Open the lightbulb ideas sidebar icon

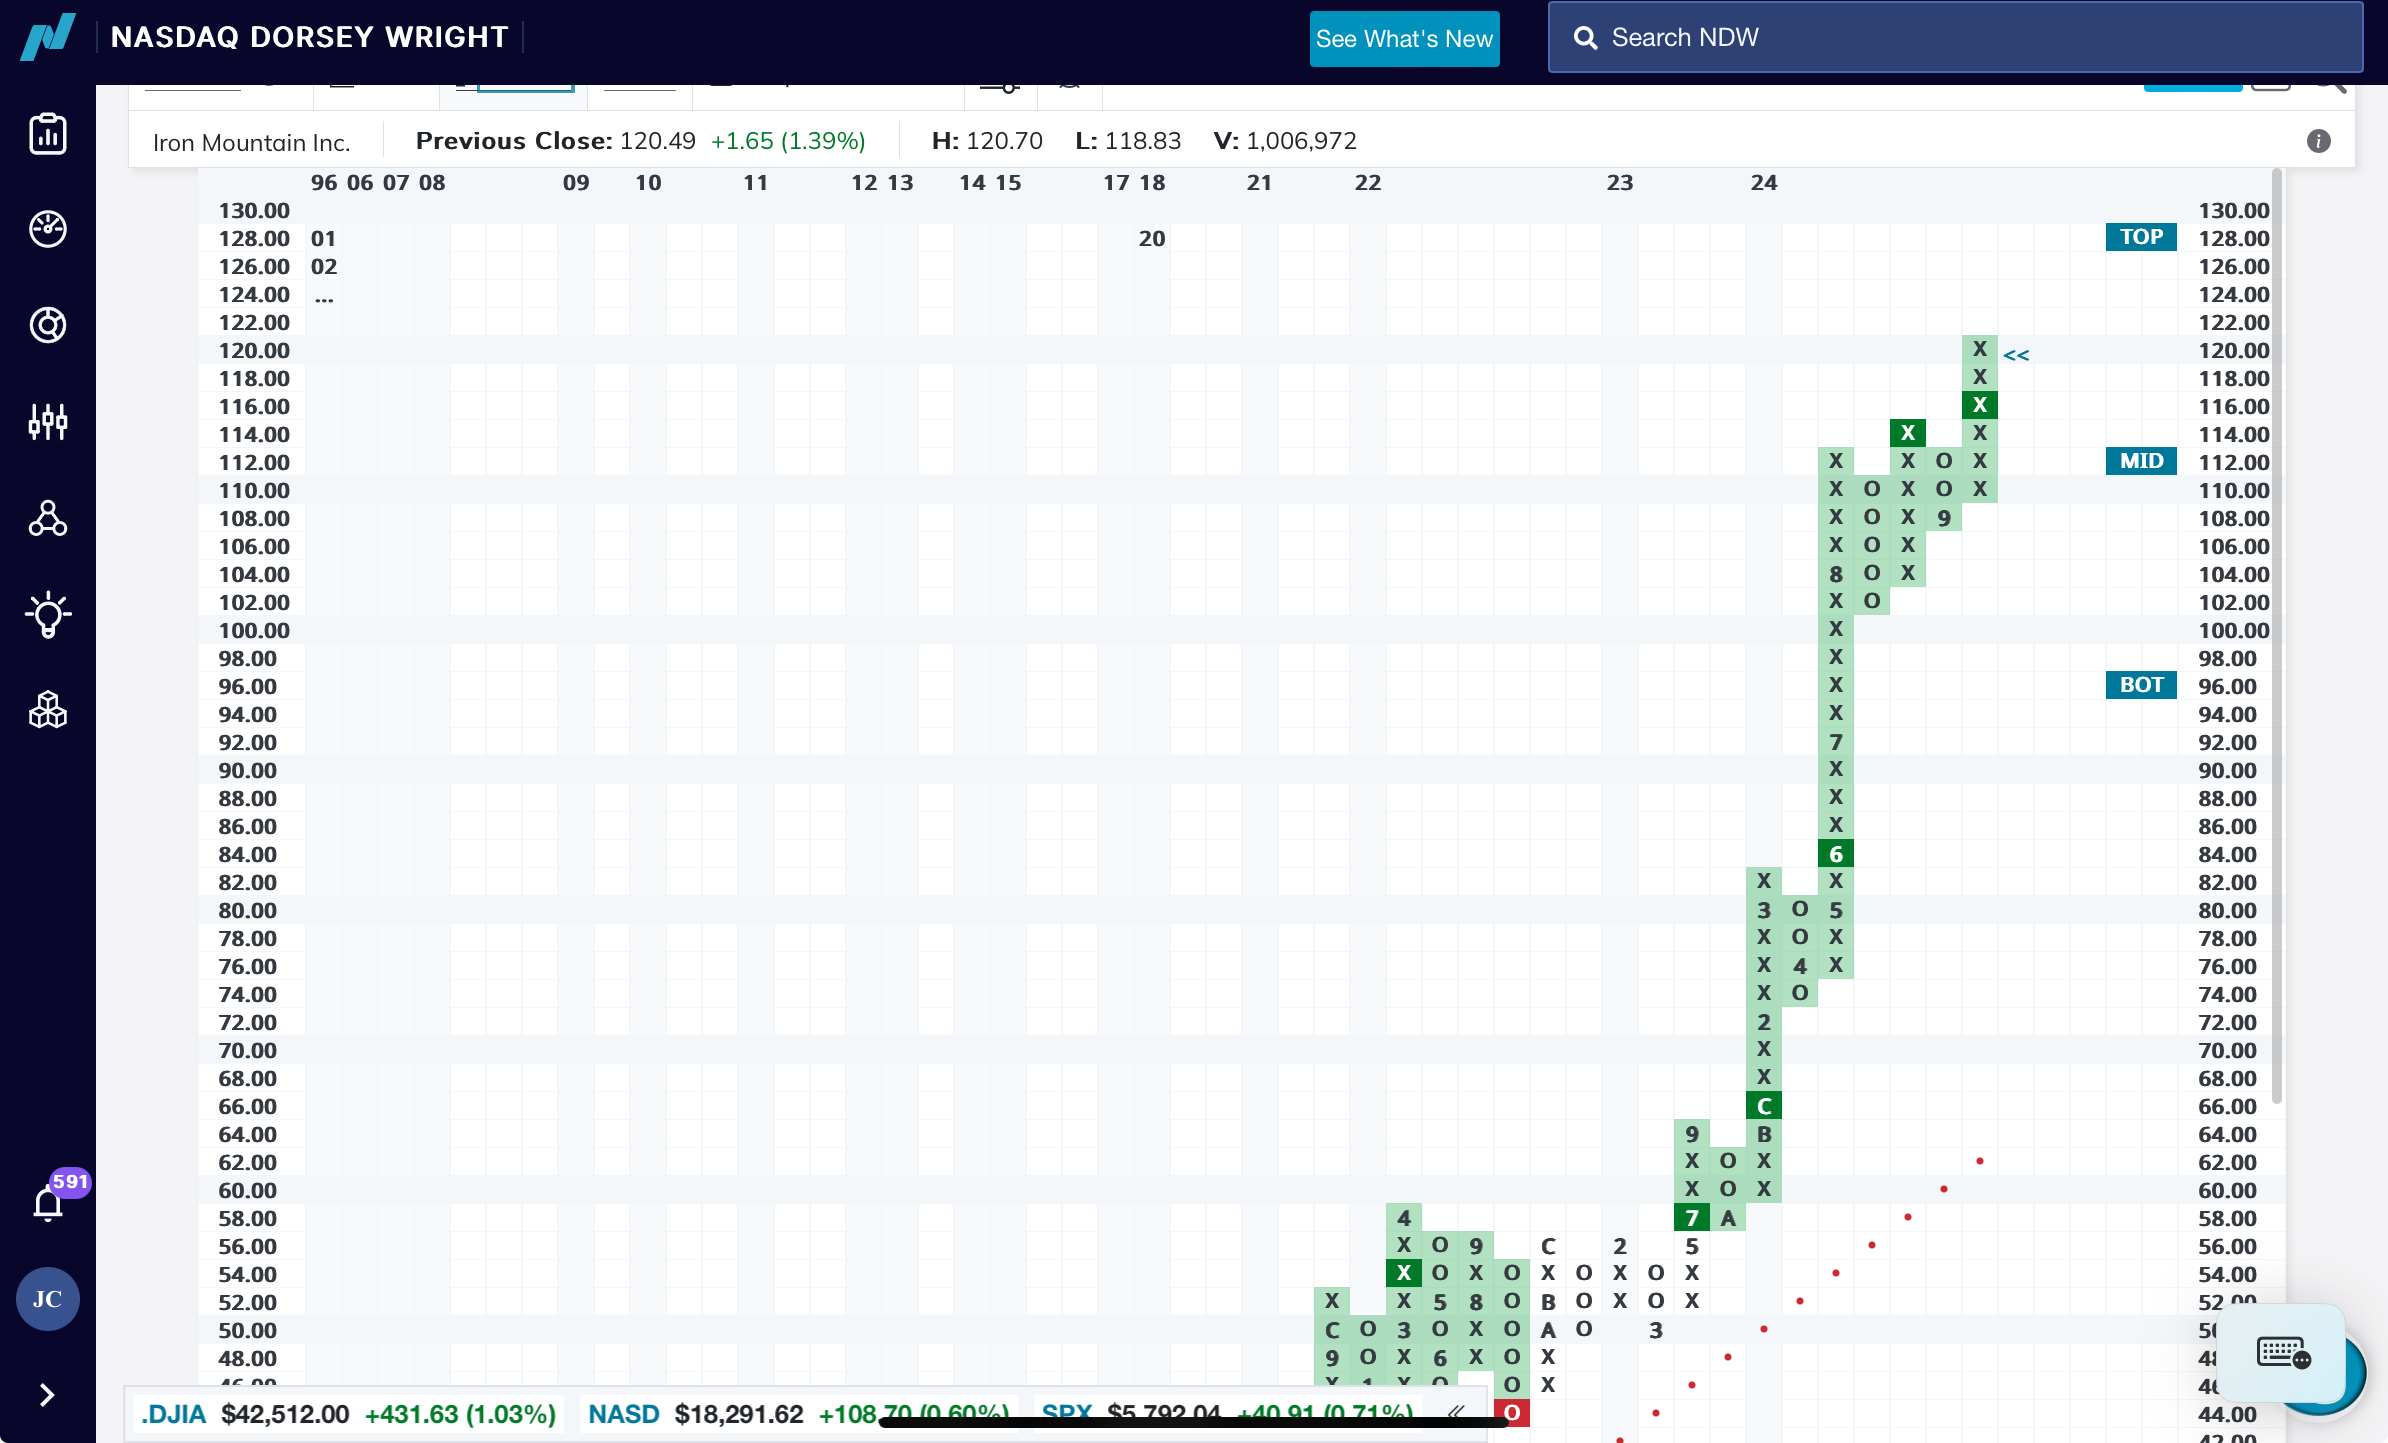pos(47,614)
